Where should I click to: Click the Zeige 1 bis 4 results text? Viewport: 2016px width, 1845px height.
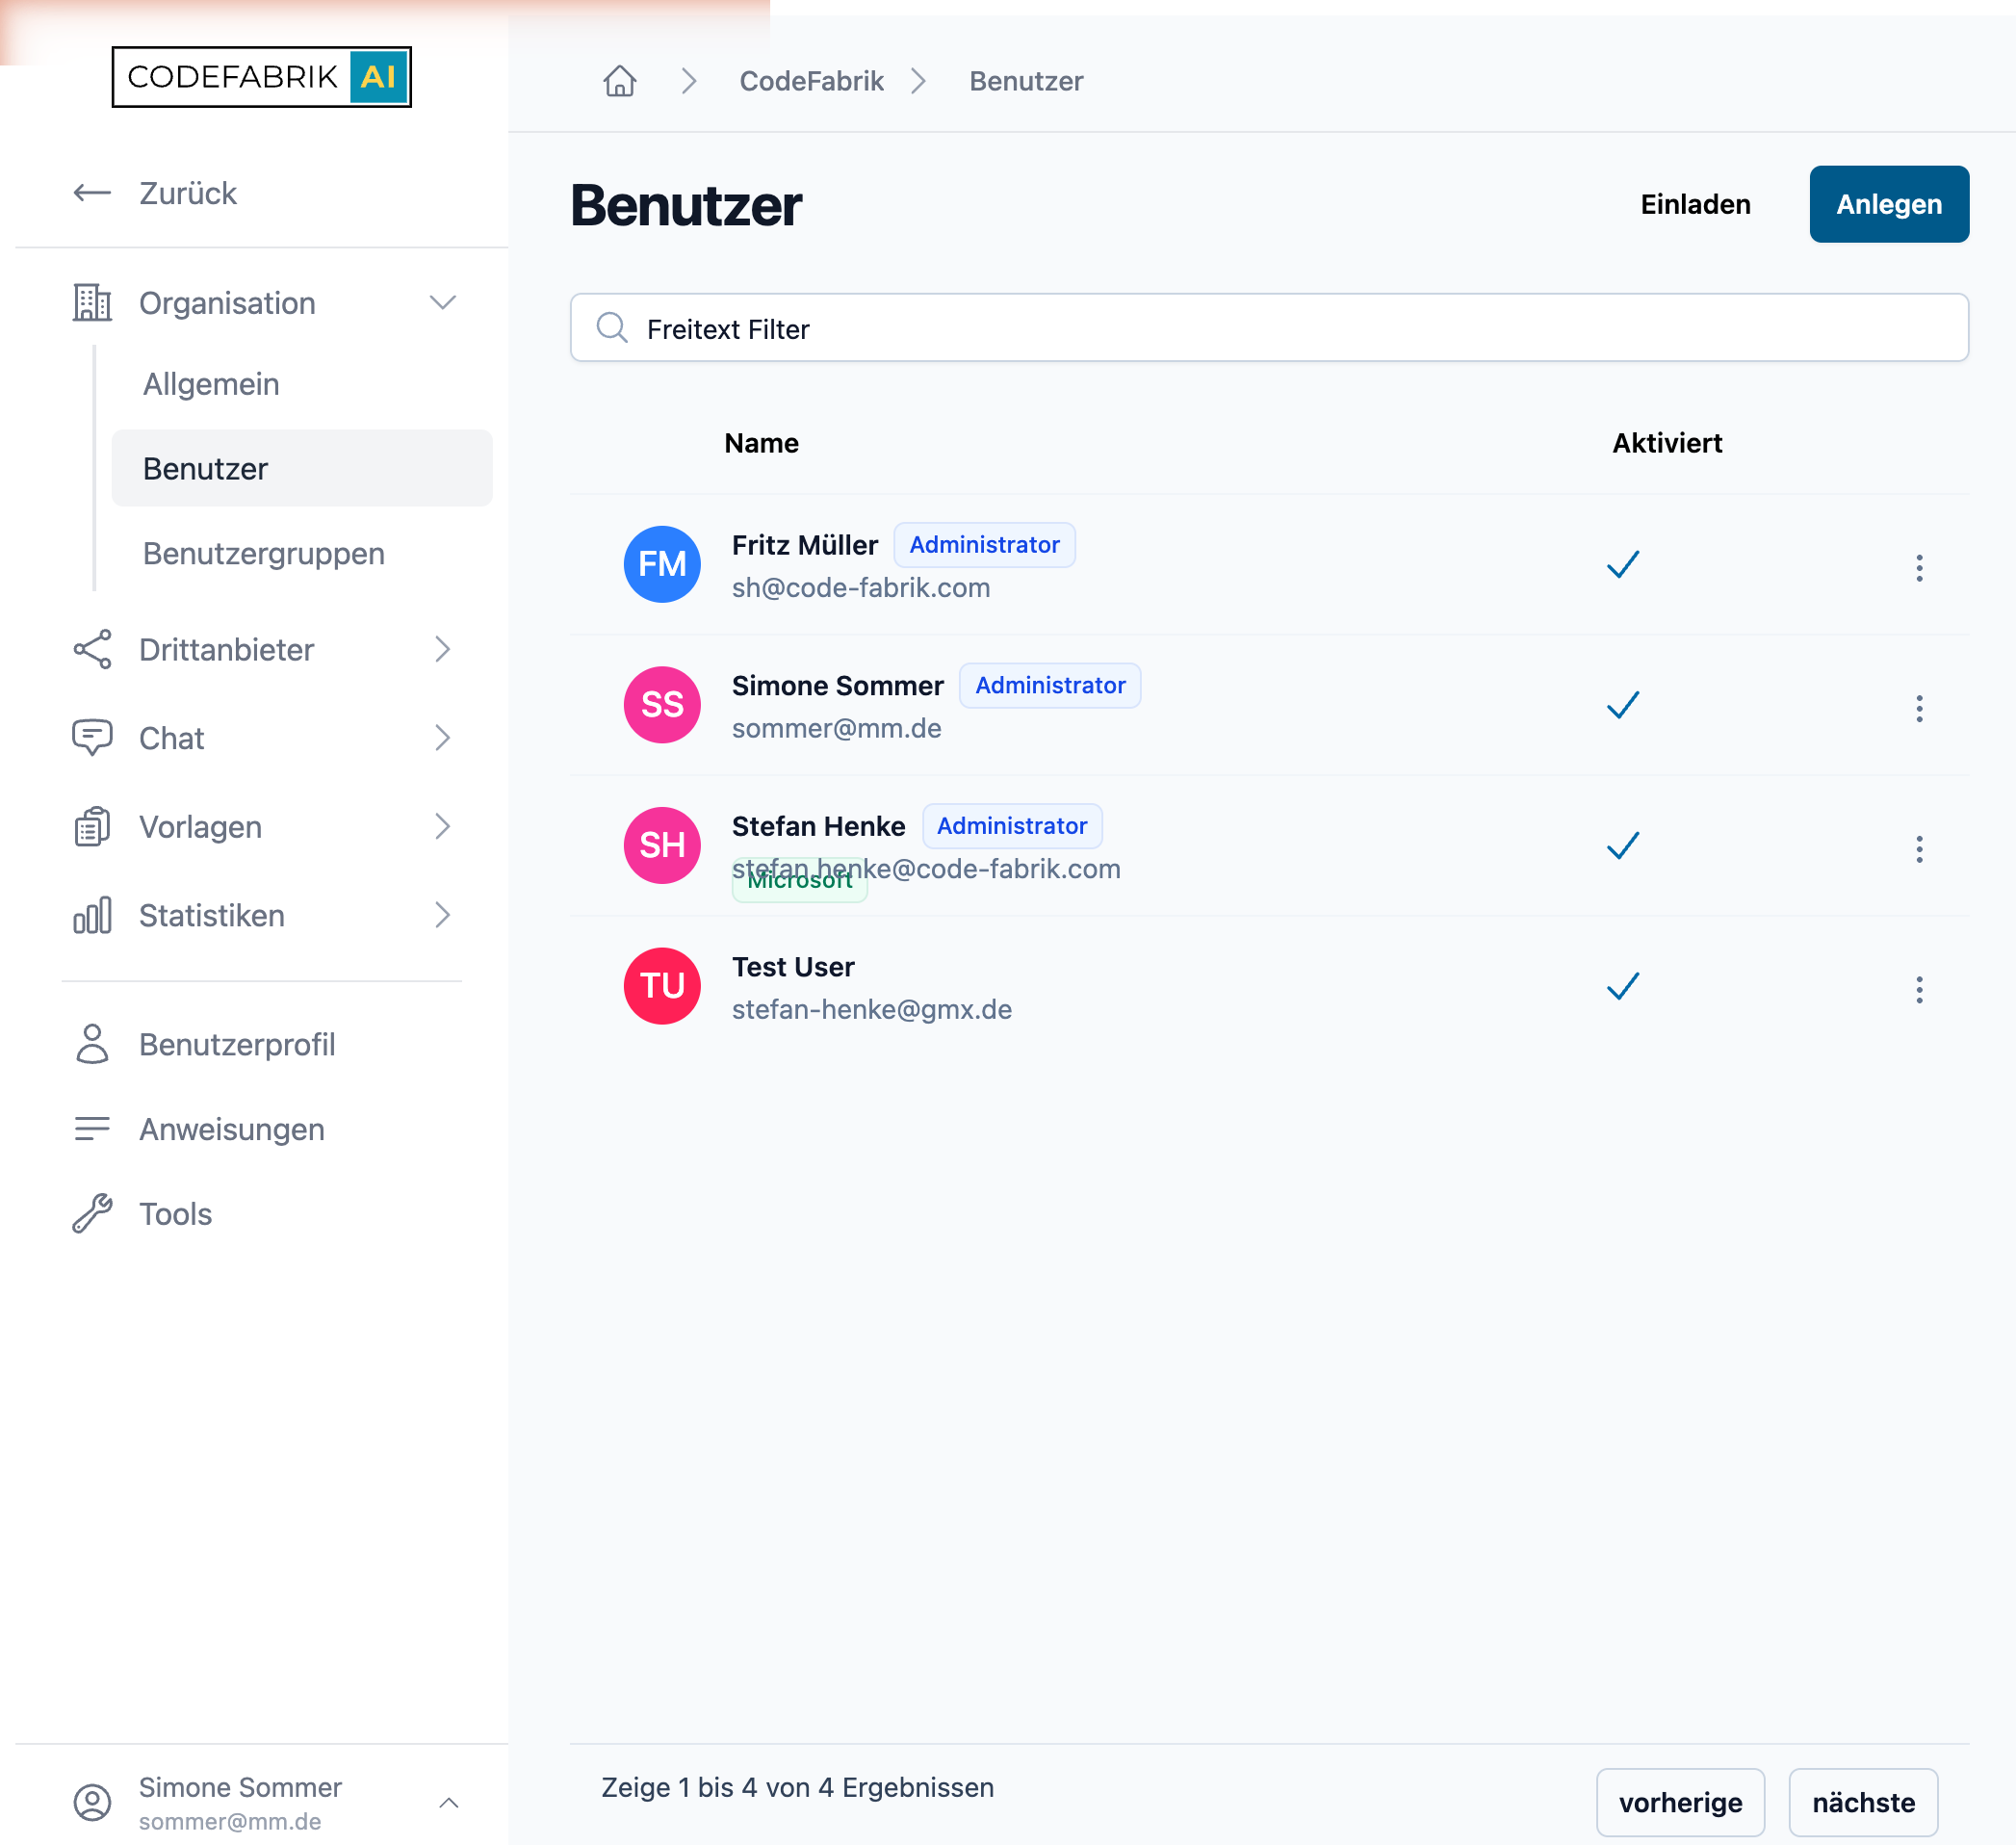coord(797,1788)
